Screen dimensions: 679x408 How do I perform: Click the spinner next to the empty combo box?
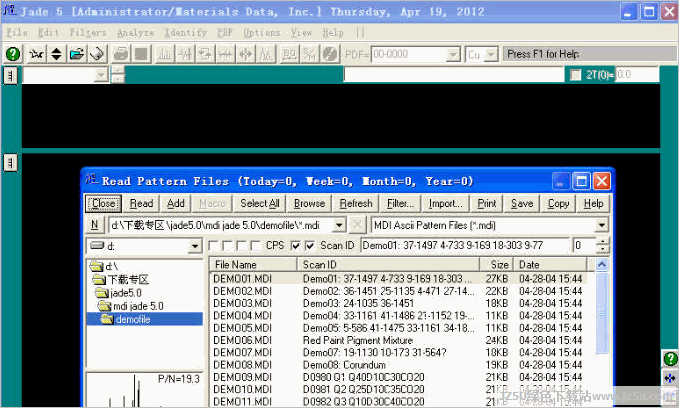pyautogui.click(x=118, y=75)
